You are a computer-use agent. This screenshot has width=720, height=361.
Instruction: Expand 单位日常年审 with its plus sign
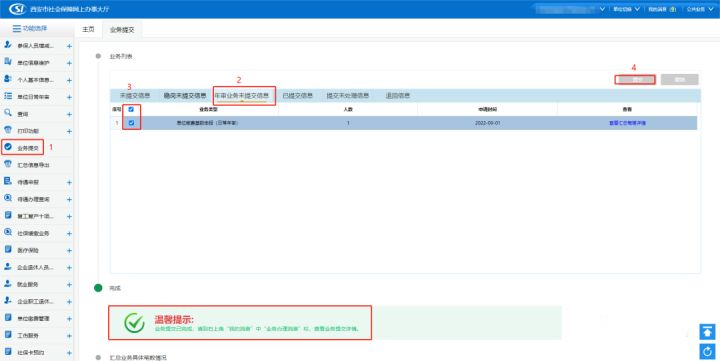69,97
